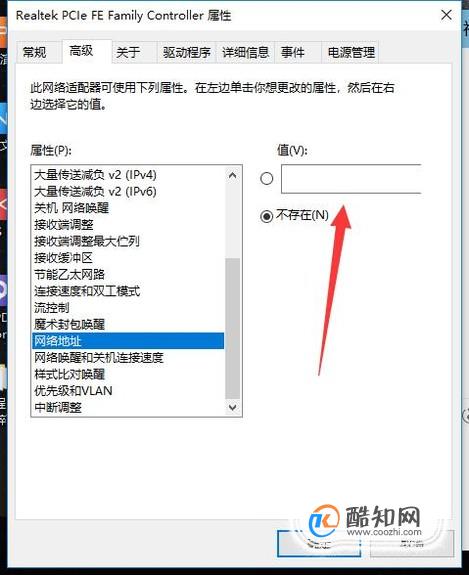Viewport: 469px width, 575px height.
Task: Select 网络地址 in the property list
Action: 128,341
